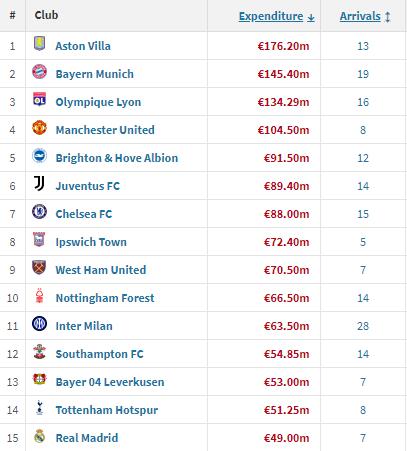Open Brighton & Hove Albion club link
Image resolution: width=407 pixels, height=451 pixels.
(117, 158)
